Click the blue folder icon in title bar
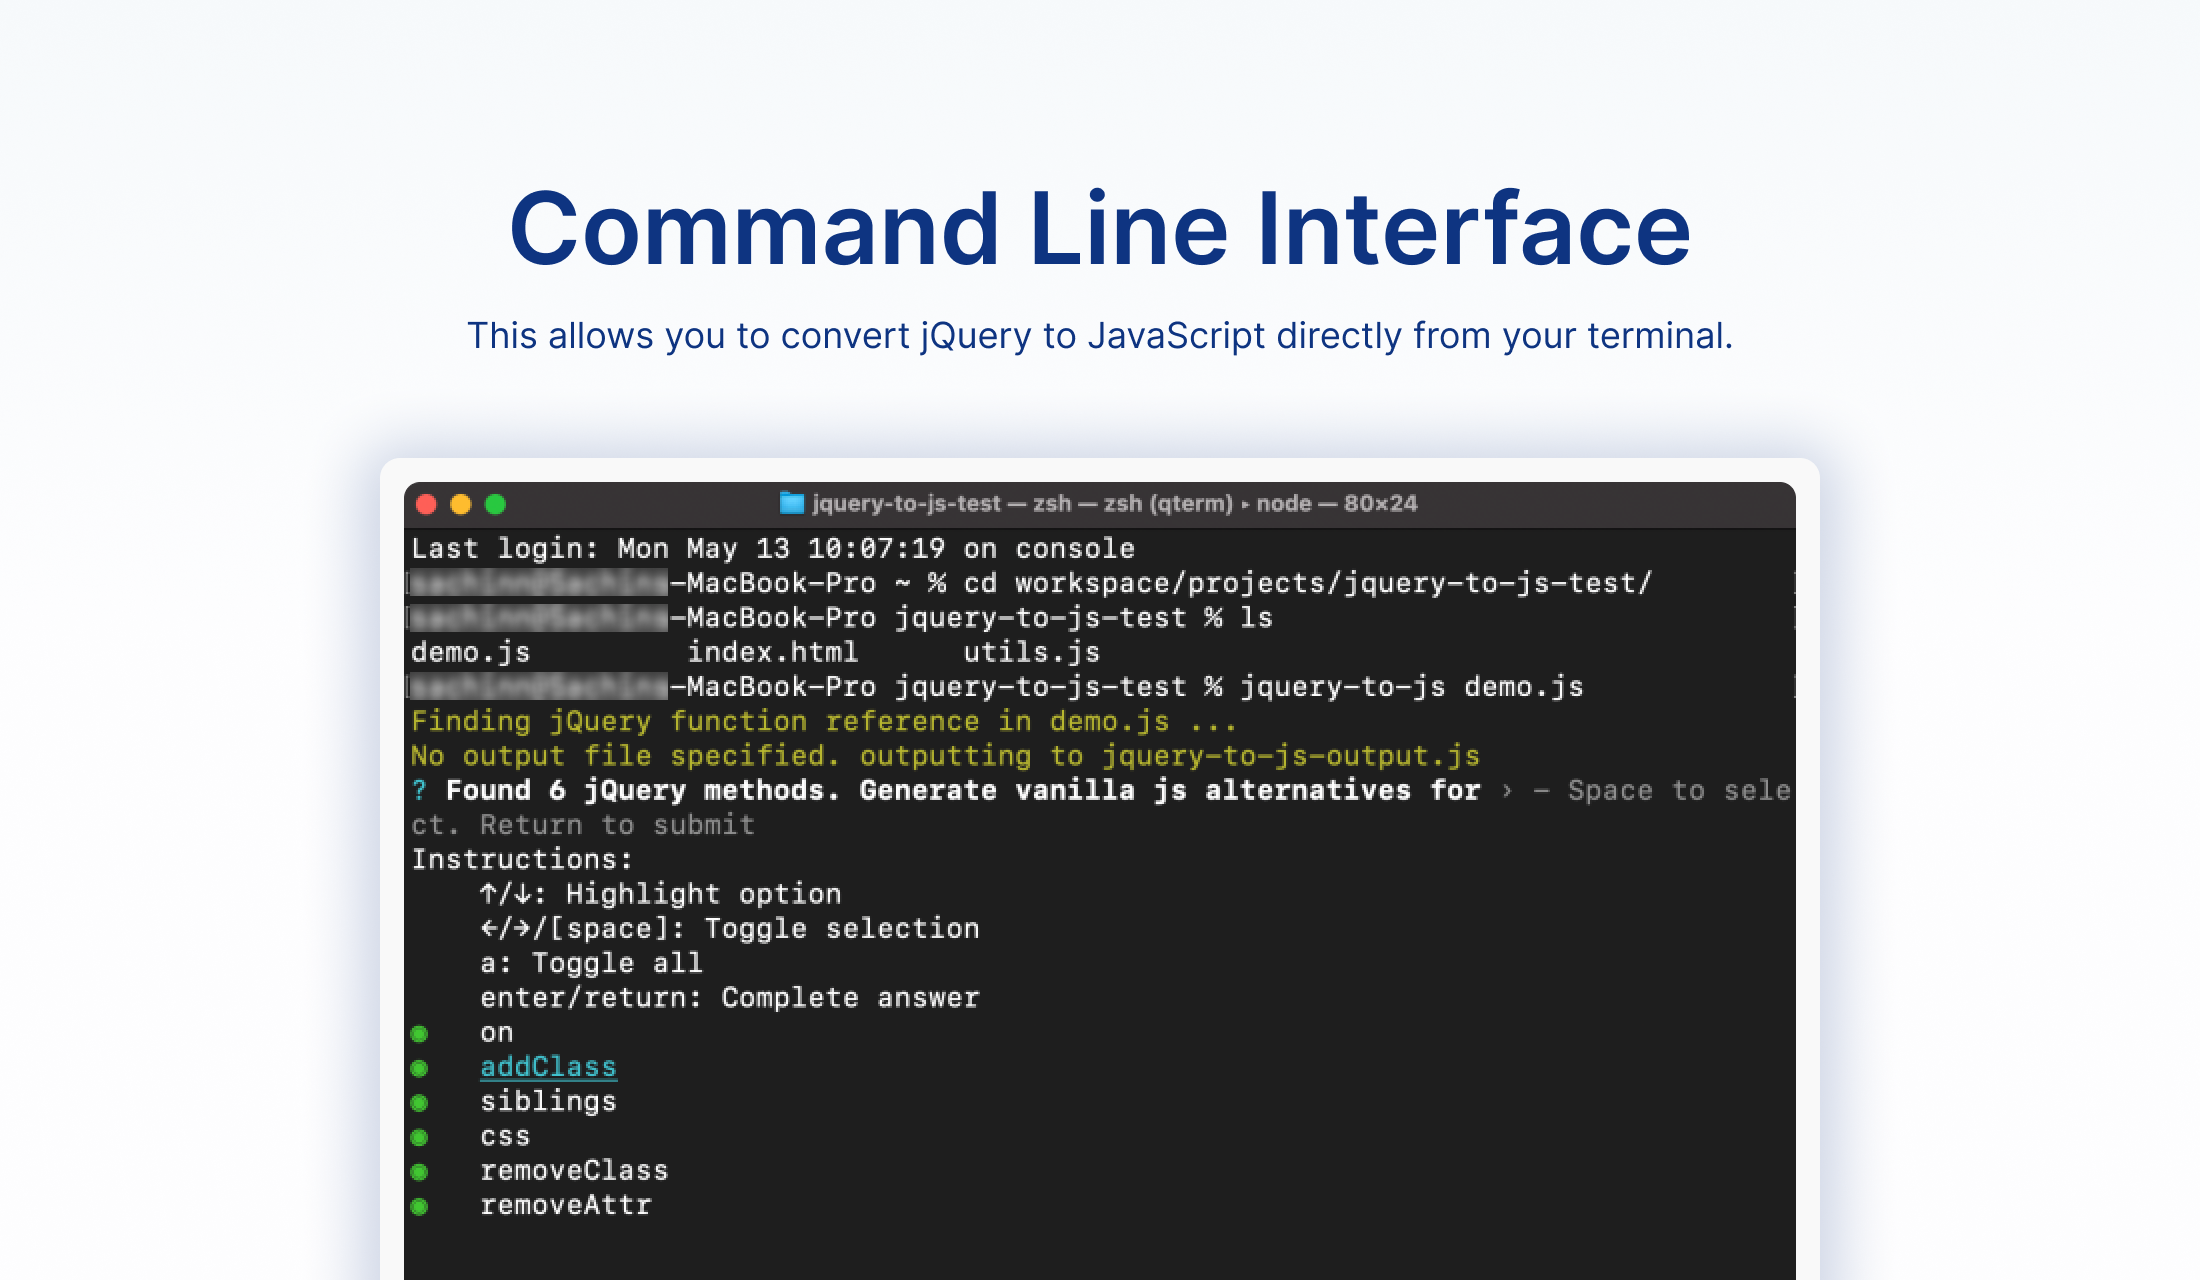 click(791, 503)
